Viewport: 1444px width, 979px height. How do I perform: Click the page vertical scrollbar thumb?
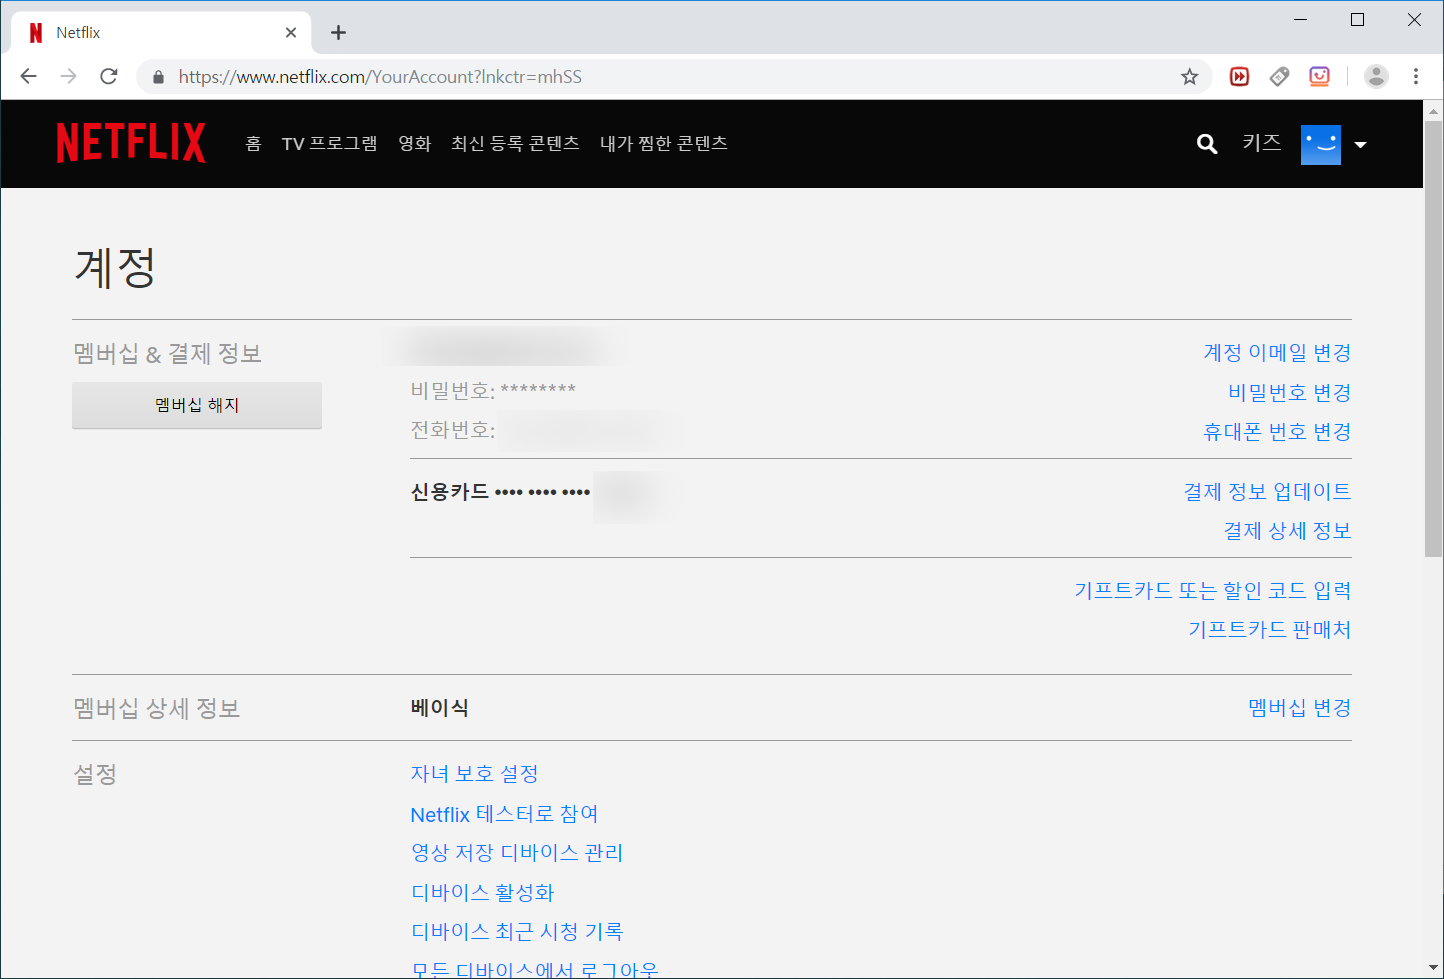click(1433, 338)
